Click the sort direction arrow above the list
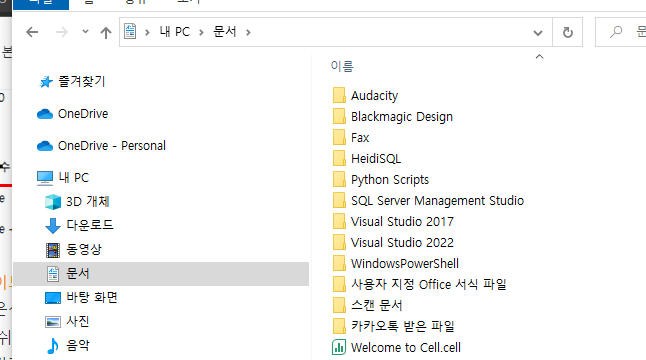This screenshot has width=646, height=360. pos(539,56)
